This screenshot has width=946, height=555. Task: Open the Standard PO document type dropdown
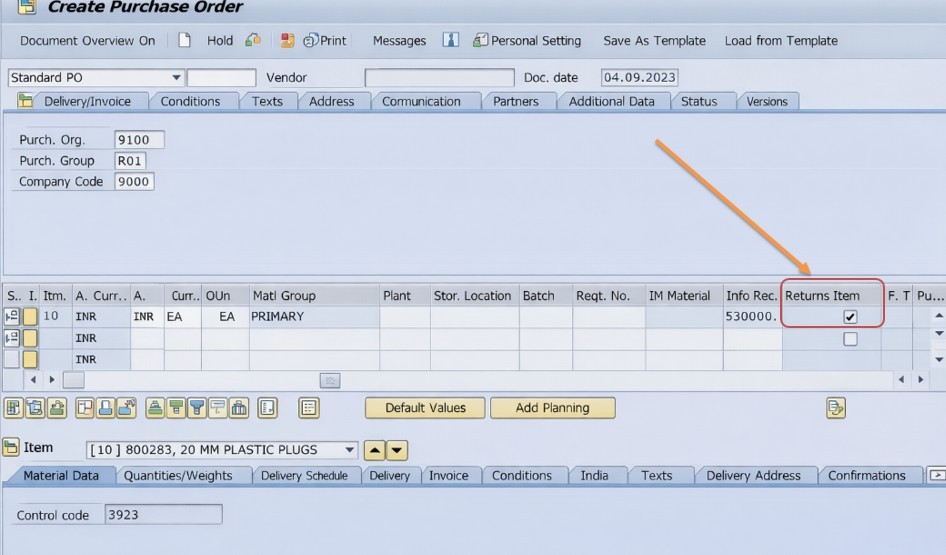(176, 78)
